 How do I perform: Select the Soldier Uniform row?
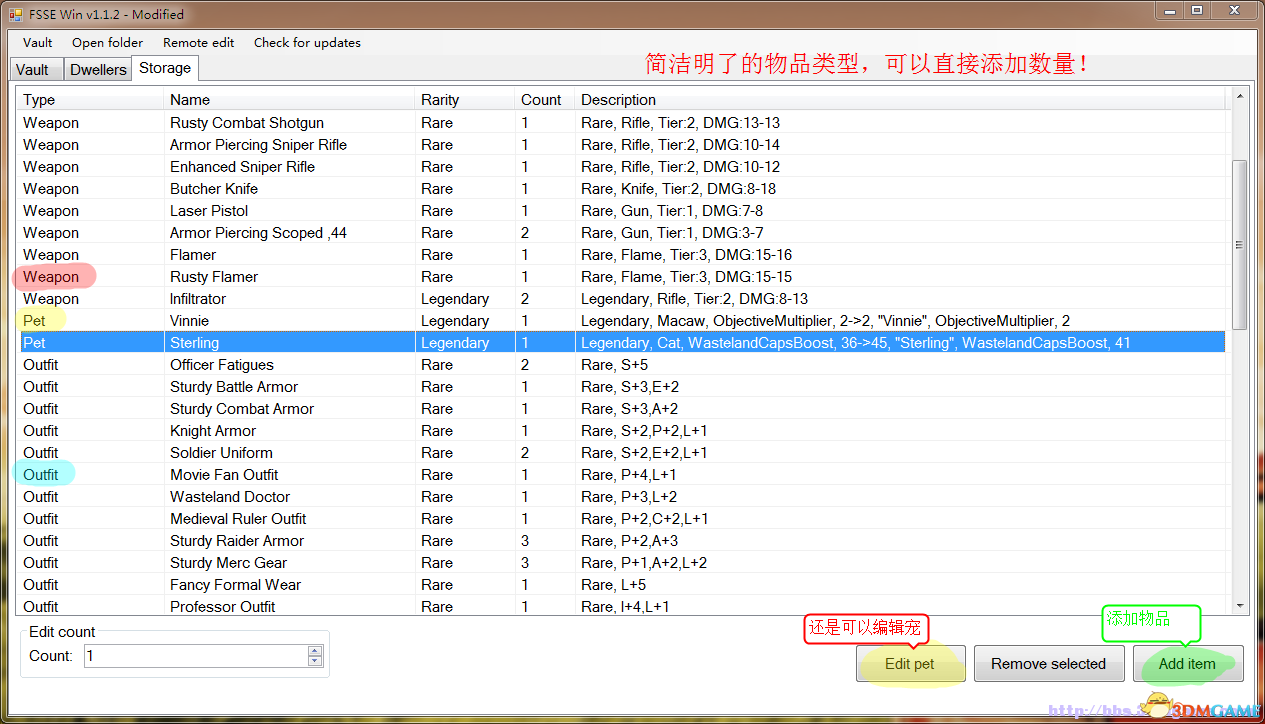pos(621,453)
